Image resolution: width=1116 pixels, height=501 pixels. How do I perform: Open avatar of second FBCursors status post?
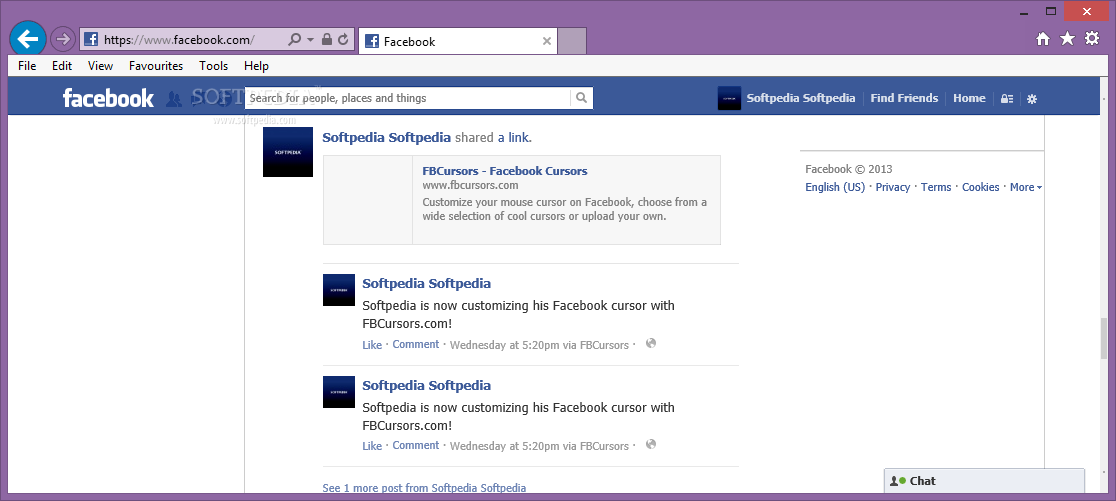(339, 391)
